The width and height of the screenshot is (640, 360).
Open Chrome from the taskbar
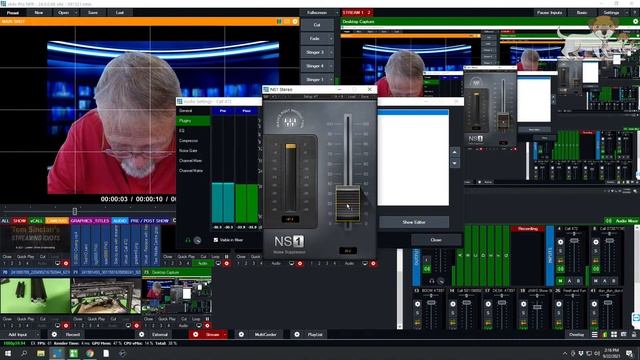pyautogui.click(x=90, y=353)
